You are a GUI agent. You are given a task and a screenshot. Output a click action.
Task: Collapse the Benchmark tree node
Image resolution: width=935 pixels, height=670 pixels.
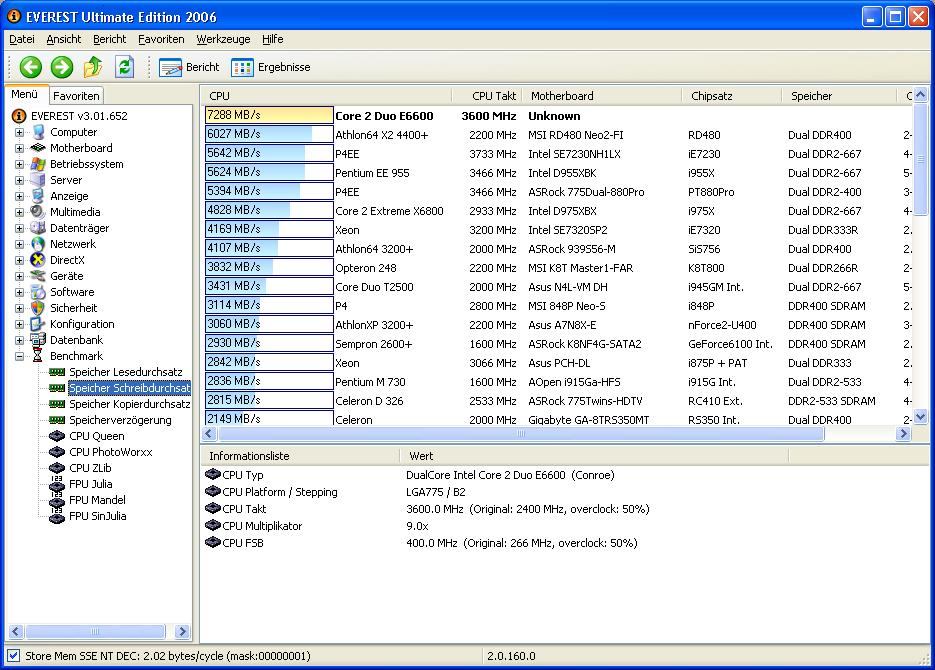[x=20, y=356]
